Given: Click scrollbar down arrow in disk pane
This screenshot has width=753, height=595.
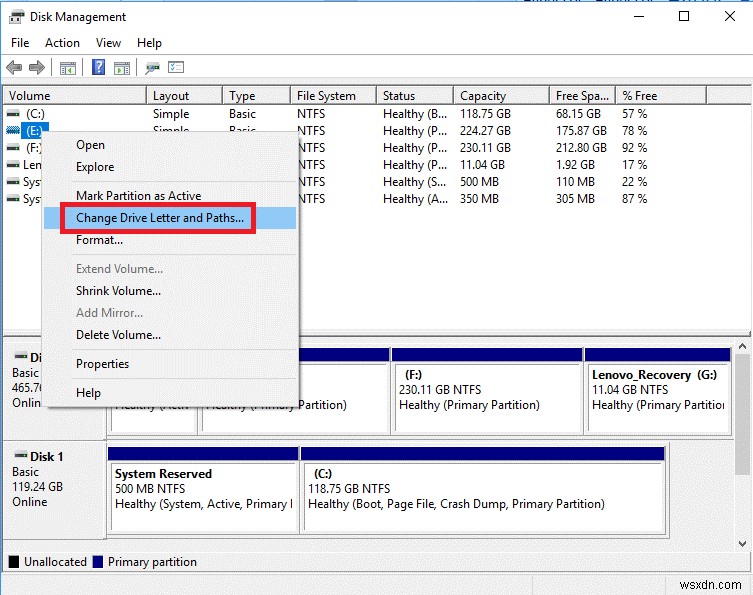Looking at the screenshot, I should pos(742,544).
